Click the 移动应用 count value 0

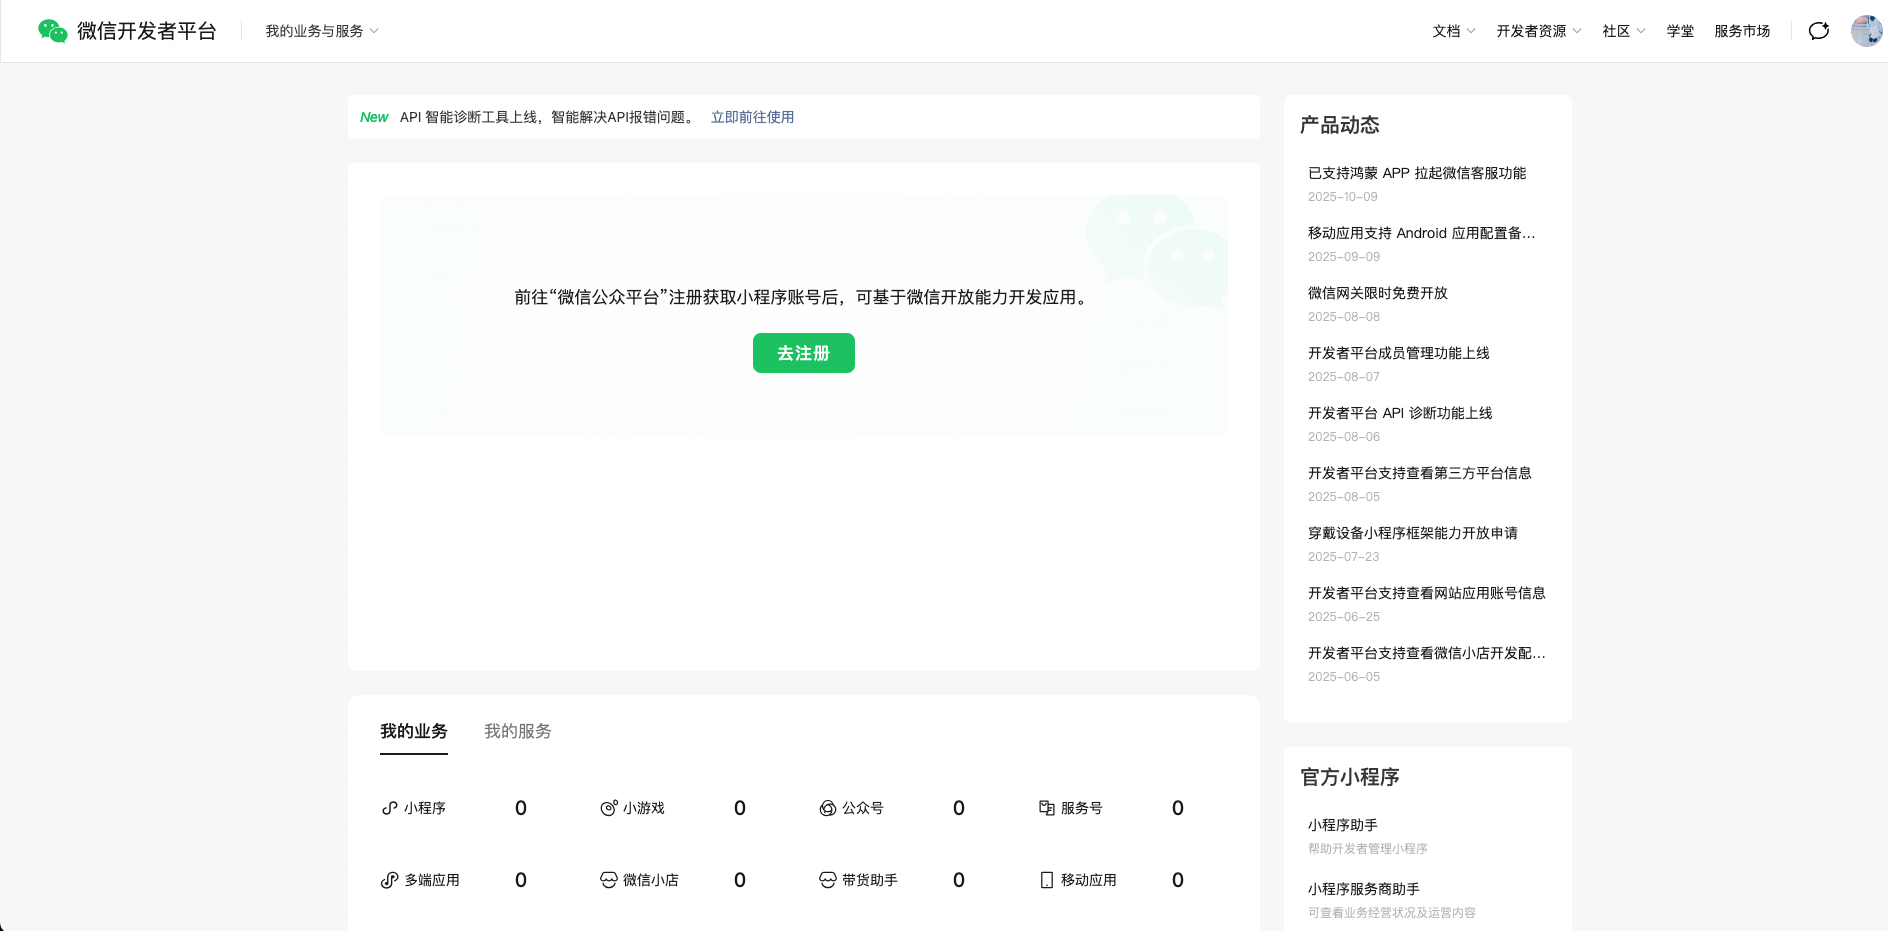[x=1178, y=880]
